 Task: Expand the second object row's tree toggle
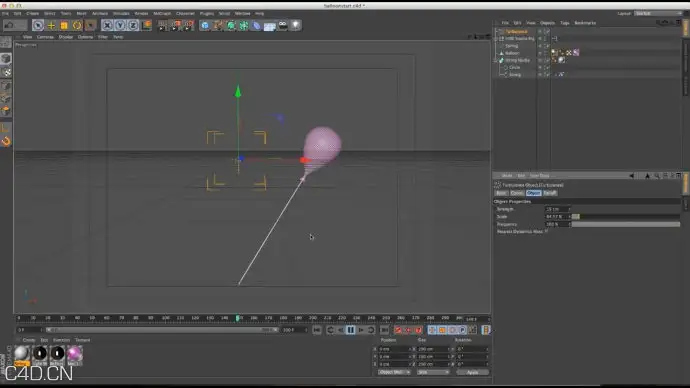click(496, 39)
